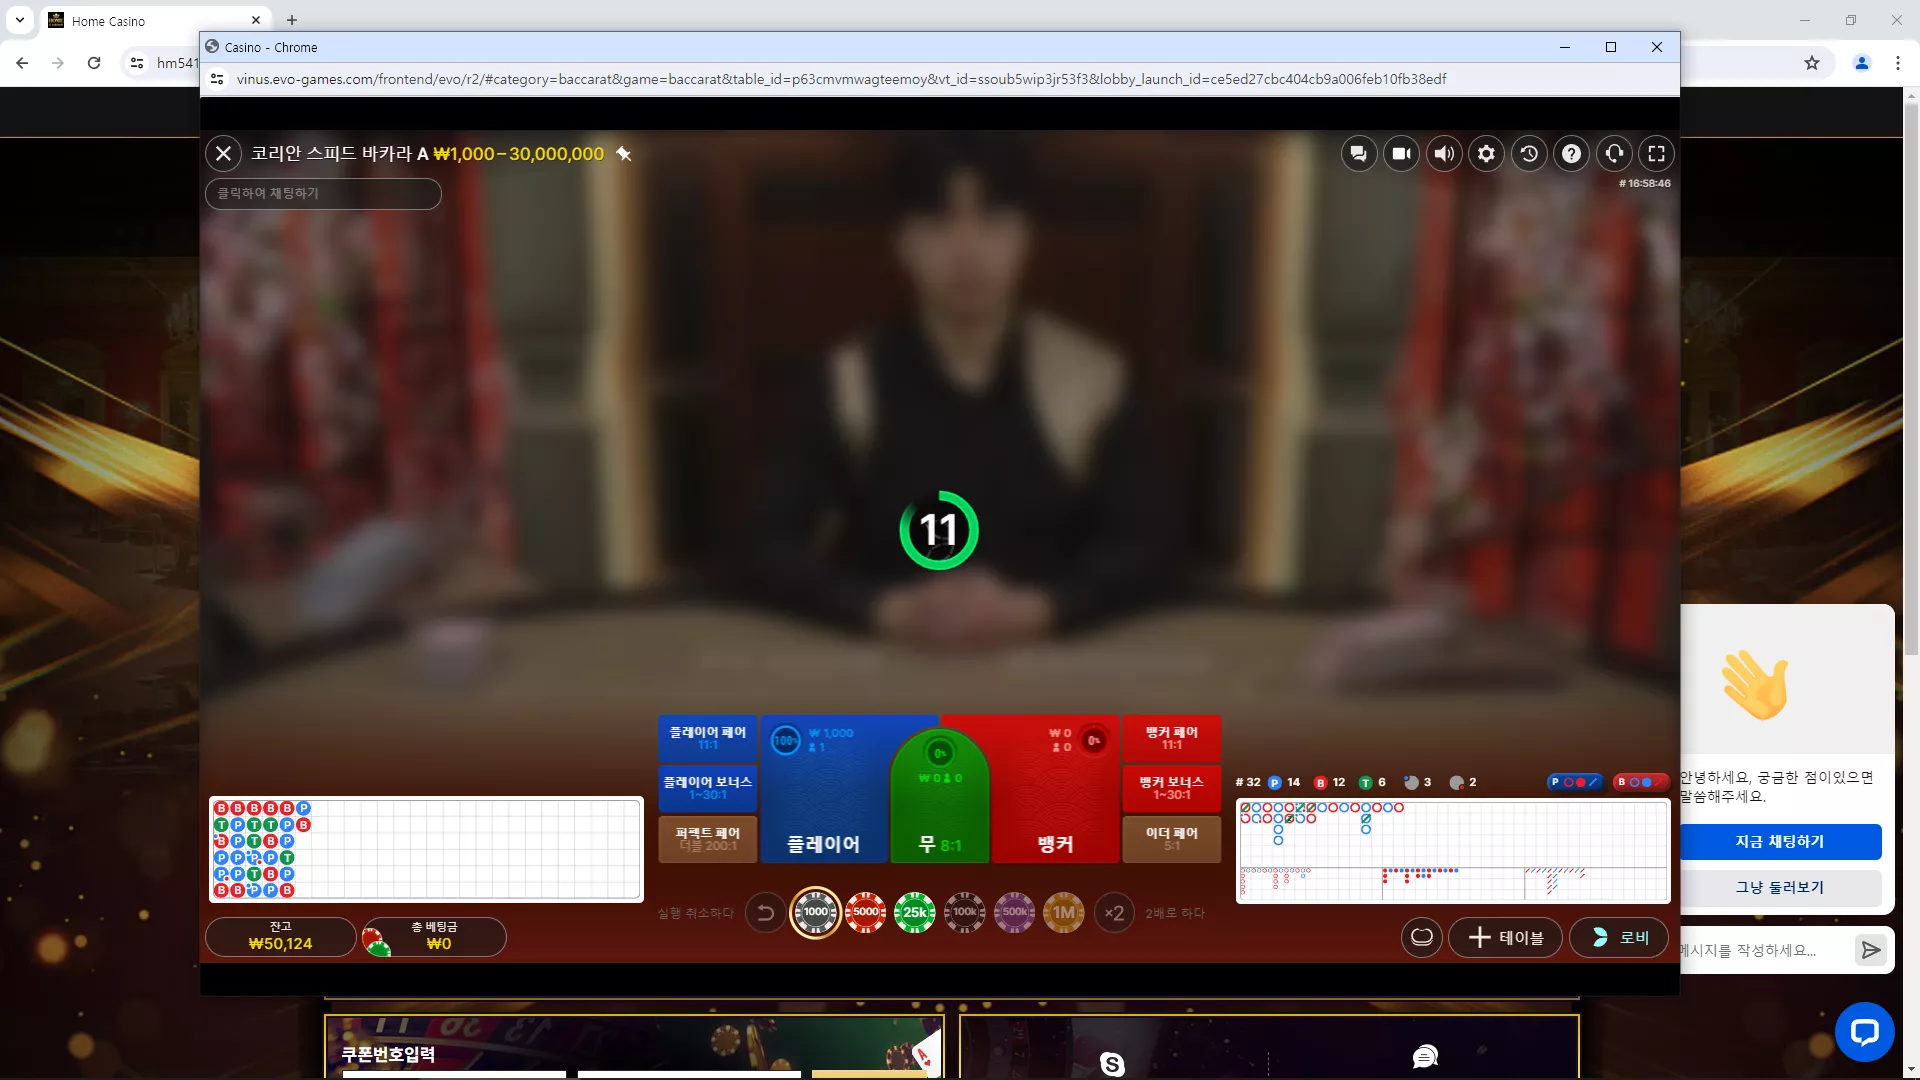Viewport: 1920px width, 1080px height.
Task: Click the round racetrack view icon button
Action: [1422, 938]
